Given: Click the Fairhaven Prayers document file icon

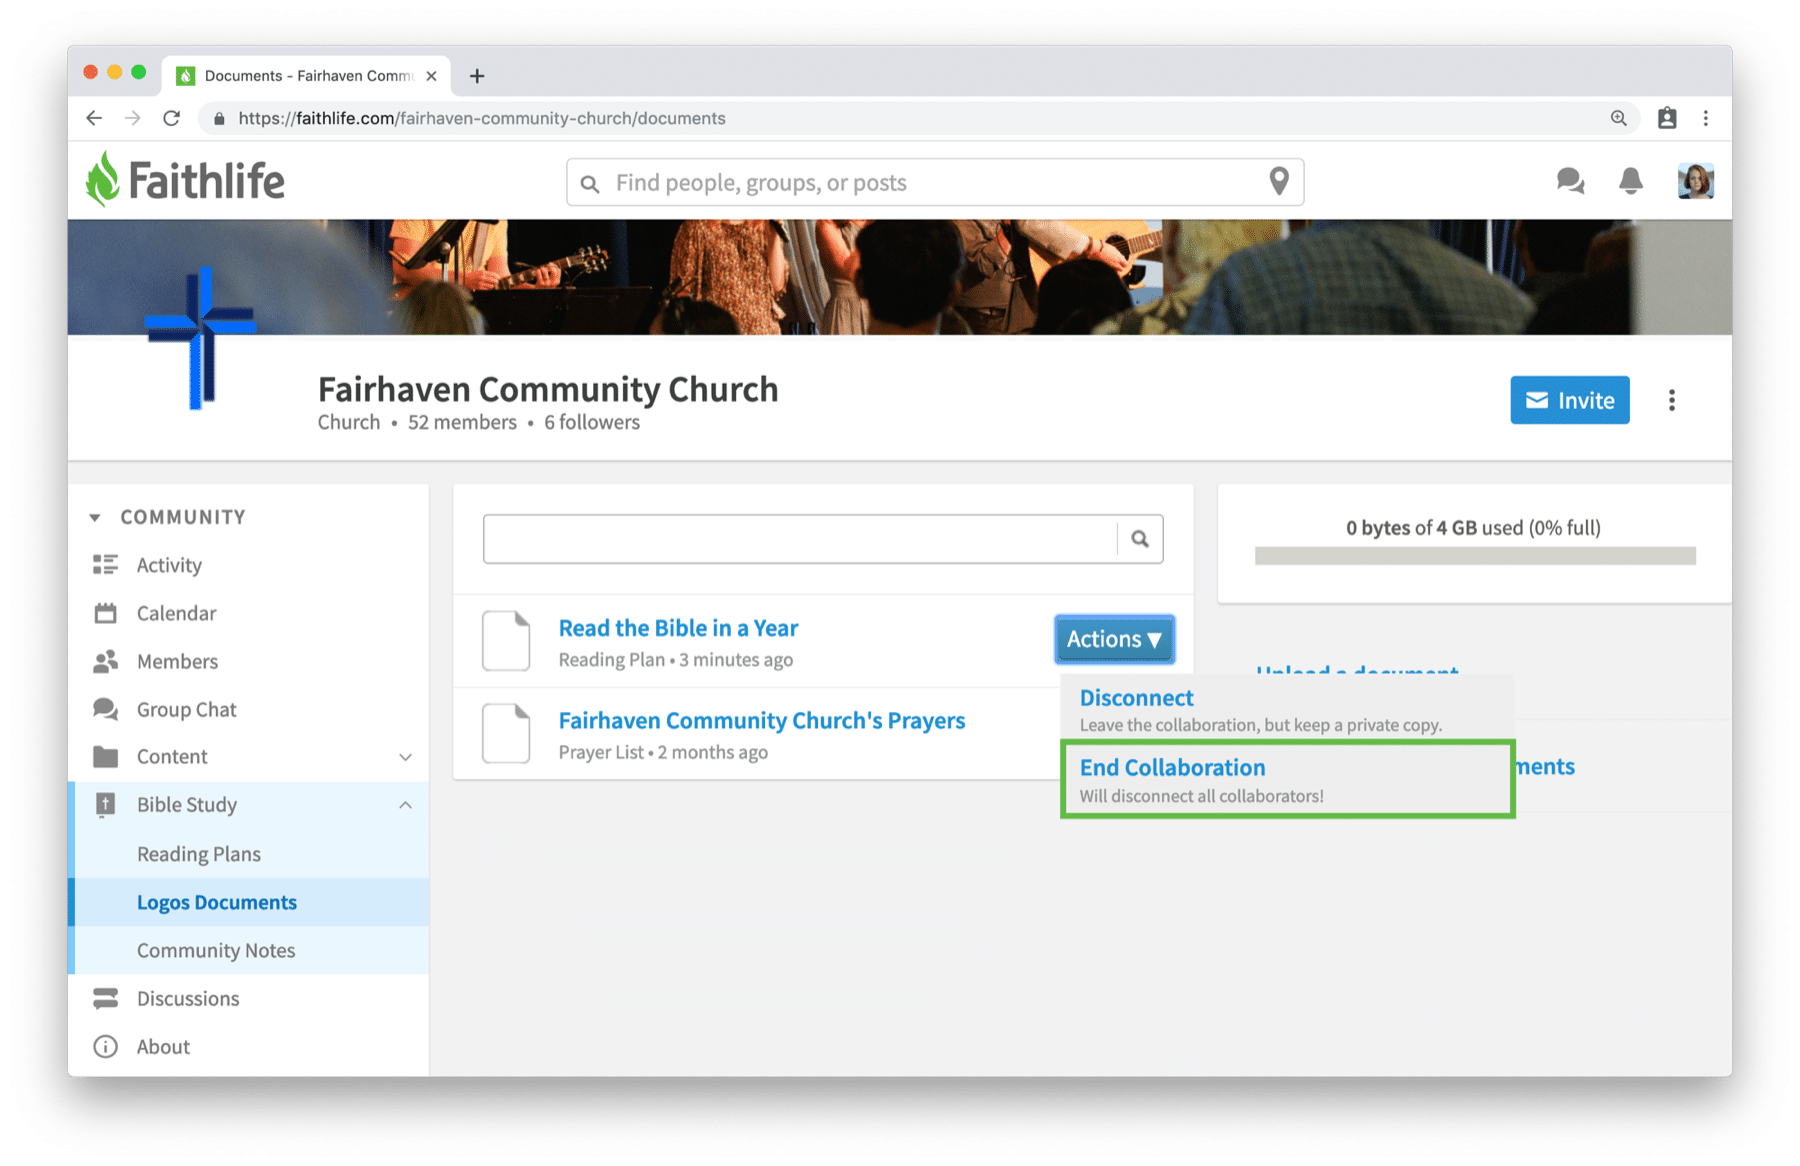Looking at the screenshot, I should tap(506, 733).
